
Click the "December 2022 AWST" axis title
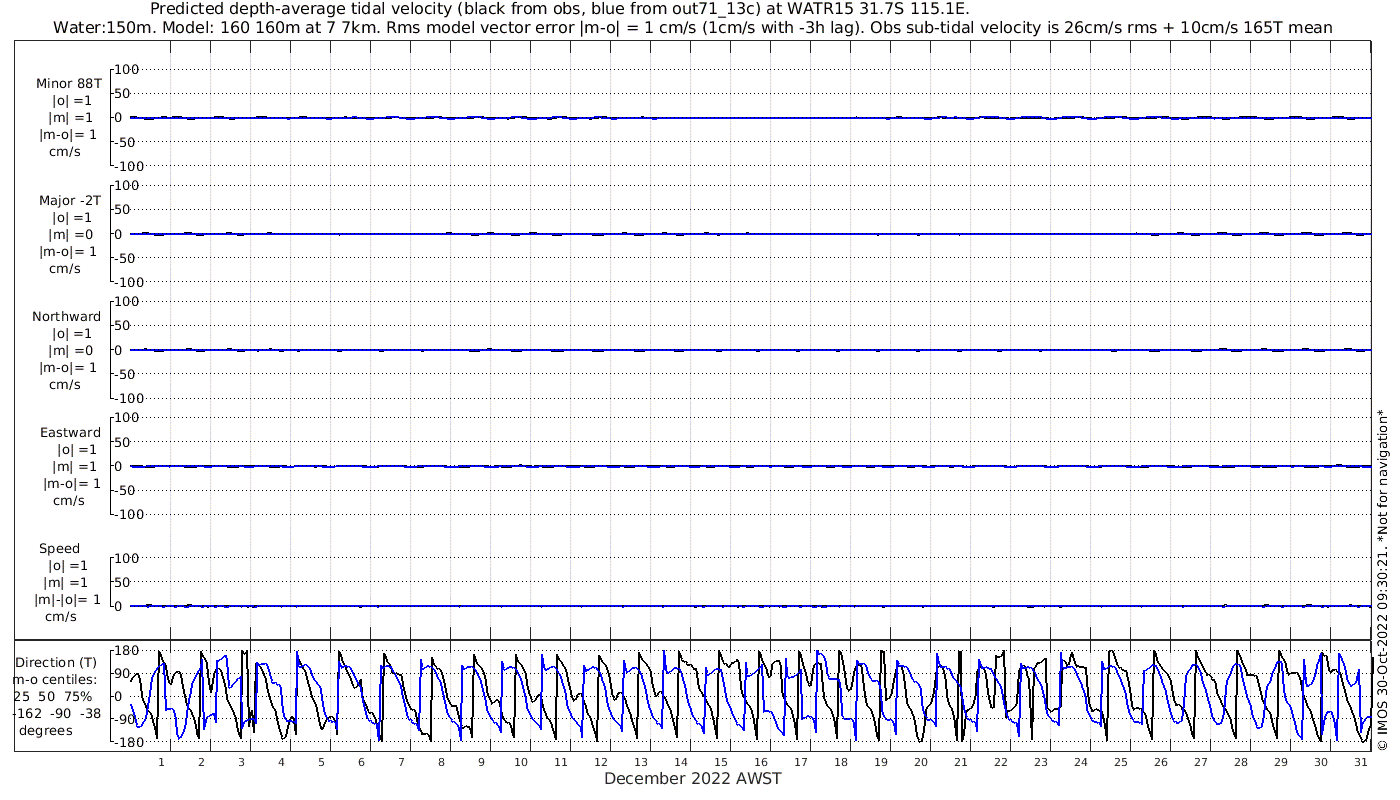coord(692,778)
